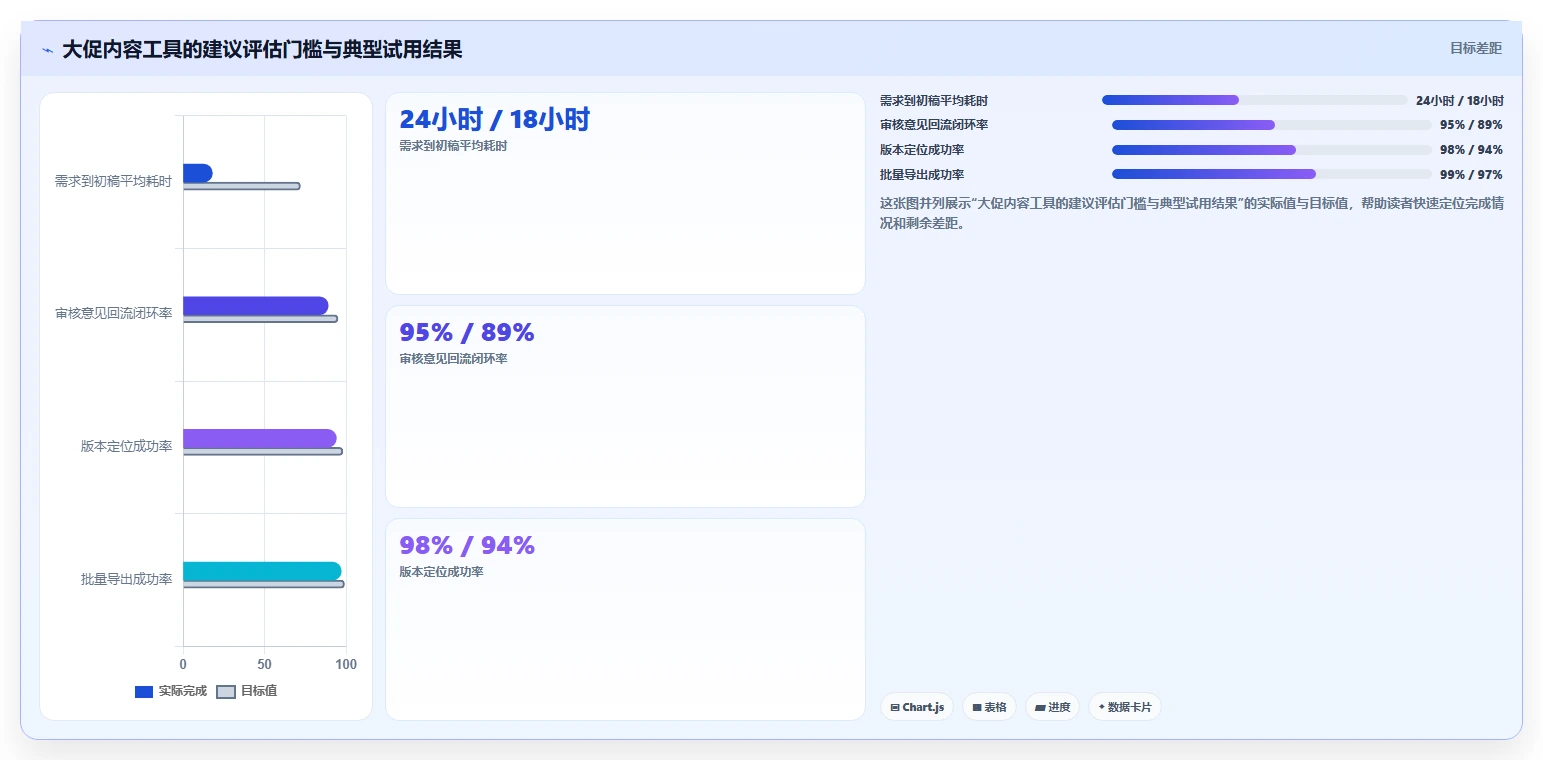Click the 版本定位成功率 label in progress list
1543x760 pixels.
click(x=922, y=150)
